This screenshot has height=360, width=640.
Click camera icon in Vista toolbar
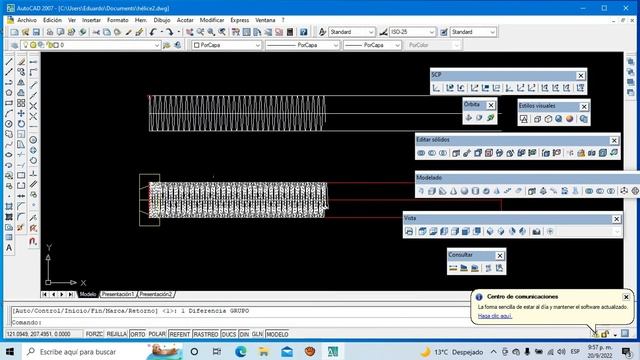click(x=536, y=231)
